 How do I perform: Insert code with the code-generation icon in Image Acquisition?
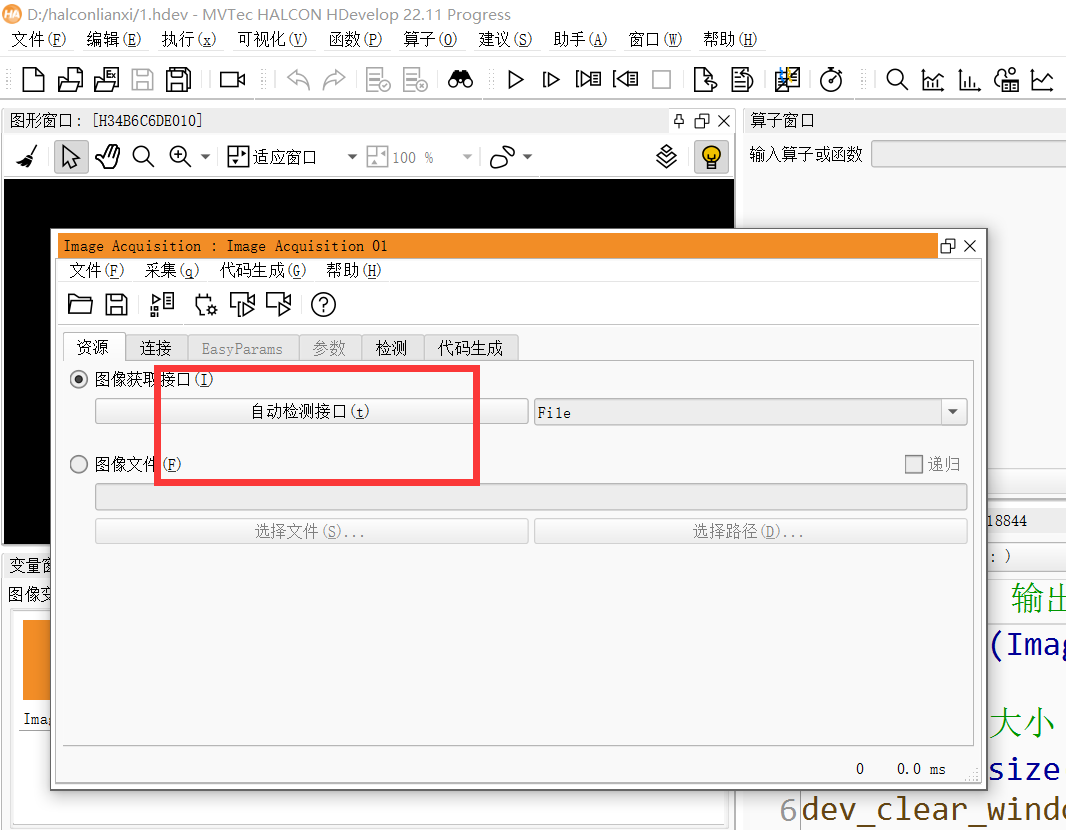(162, 304)
